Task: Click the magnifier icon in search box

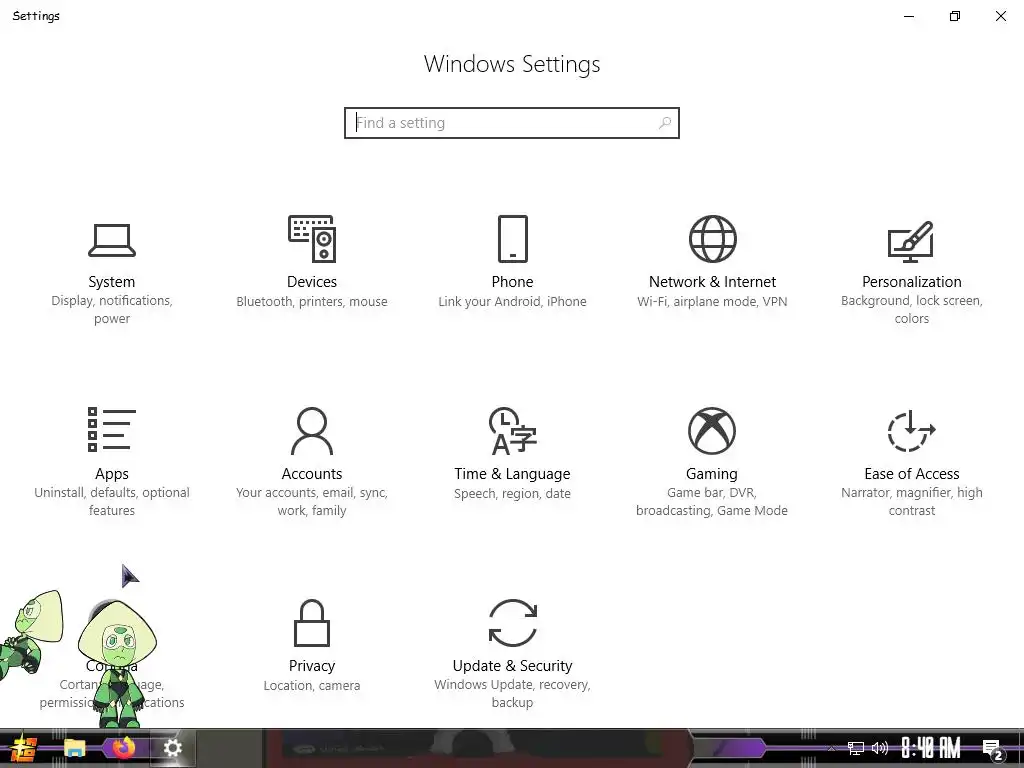Action: (x=665, y=123)
